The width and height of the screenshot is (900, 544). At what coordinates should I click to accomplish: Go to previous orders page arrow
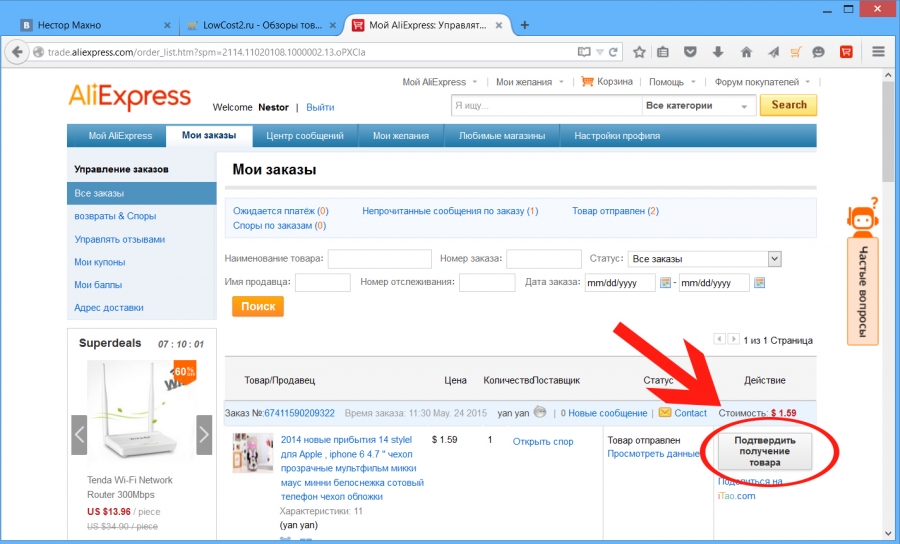tap(719, 339)
